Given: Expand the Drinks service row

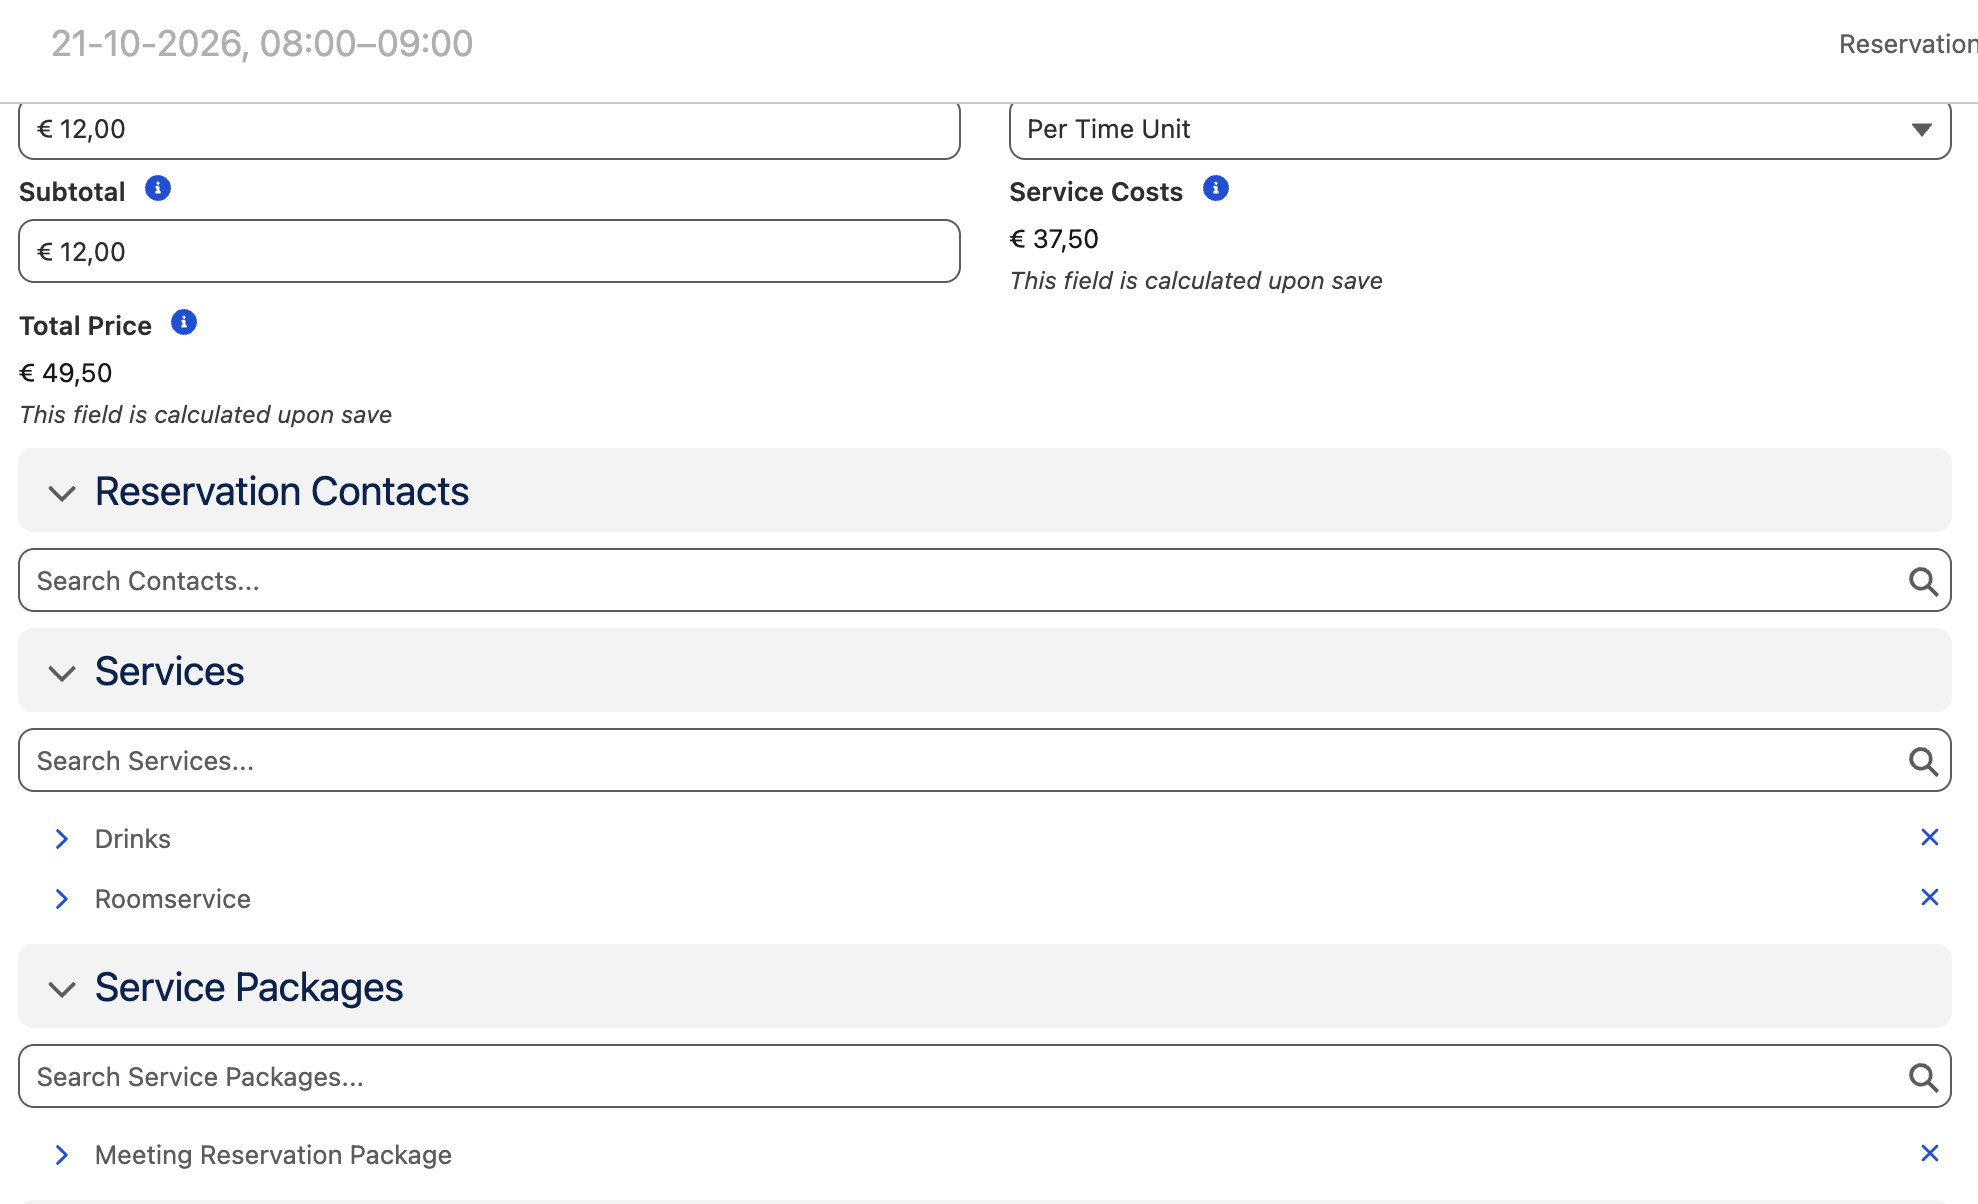Looking at the screenshot, I should 62,839.
